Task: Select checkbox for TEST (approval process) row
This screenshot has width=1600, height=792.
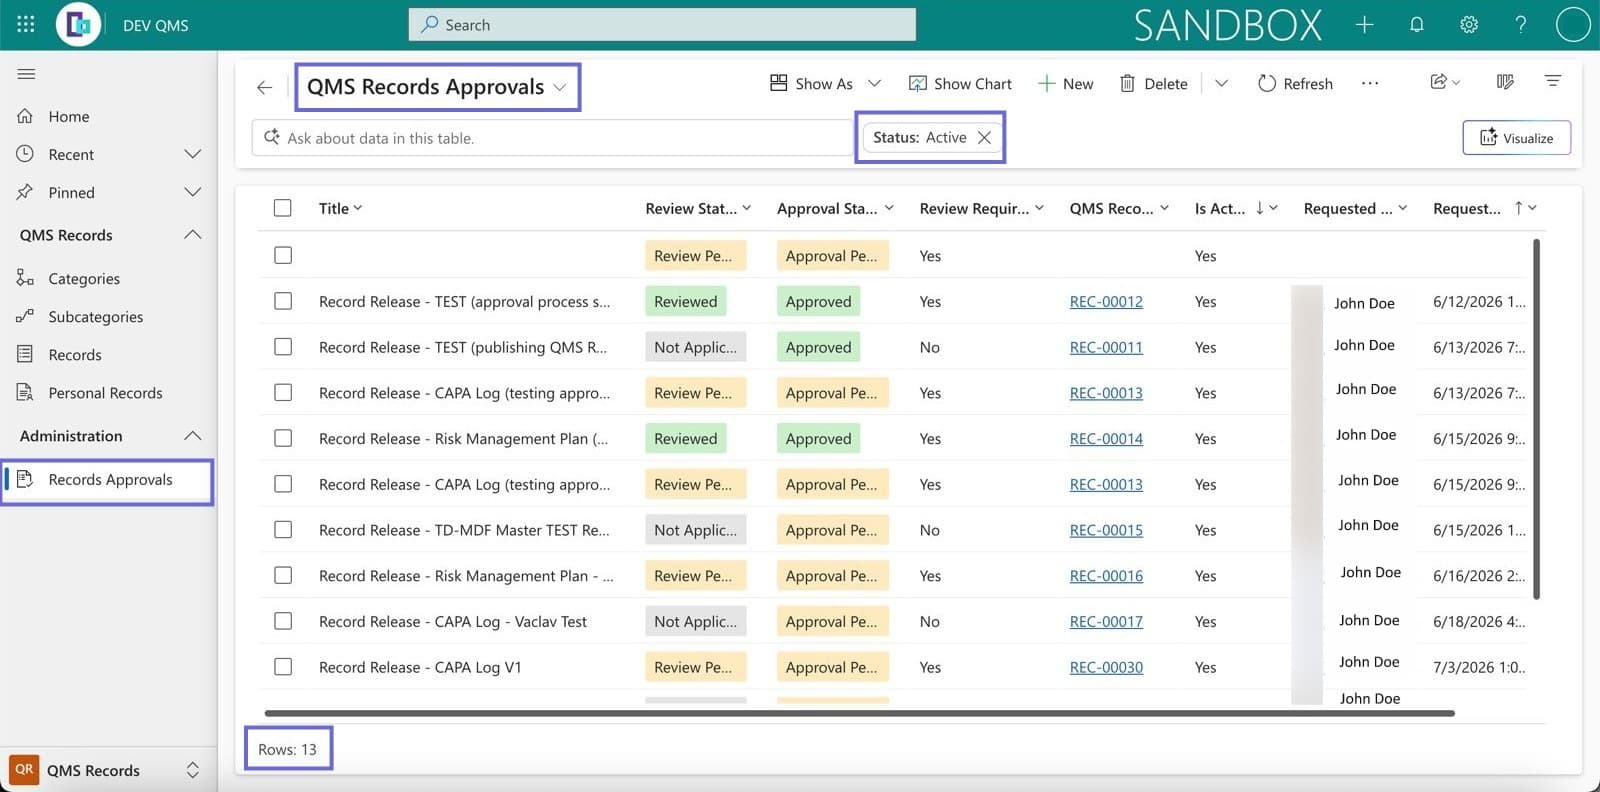Action: point(283,301)
